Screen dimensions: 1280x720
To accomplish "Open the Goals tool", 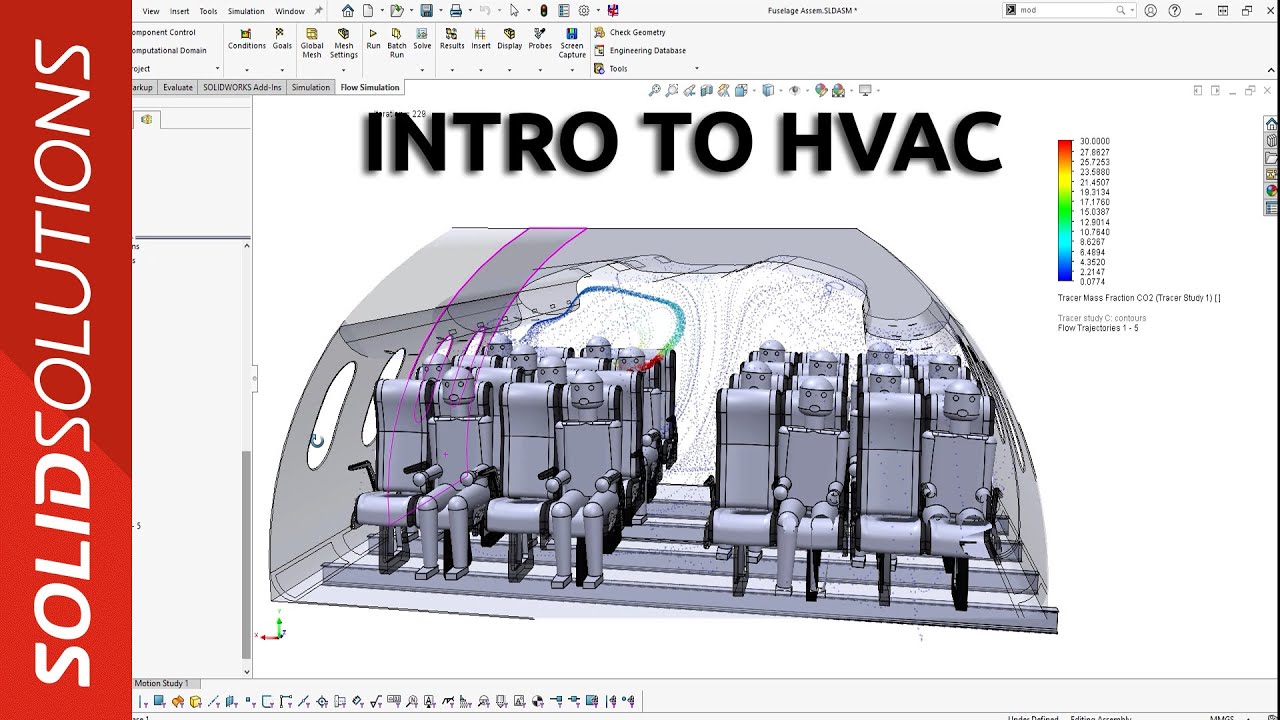I will [x=282, y=39].
